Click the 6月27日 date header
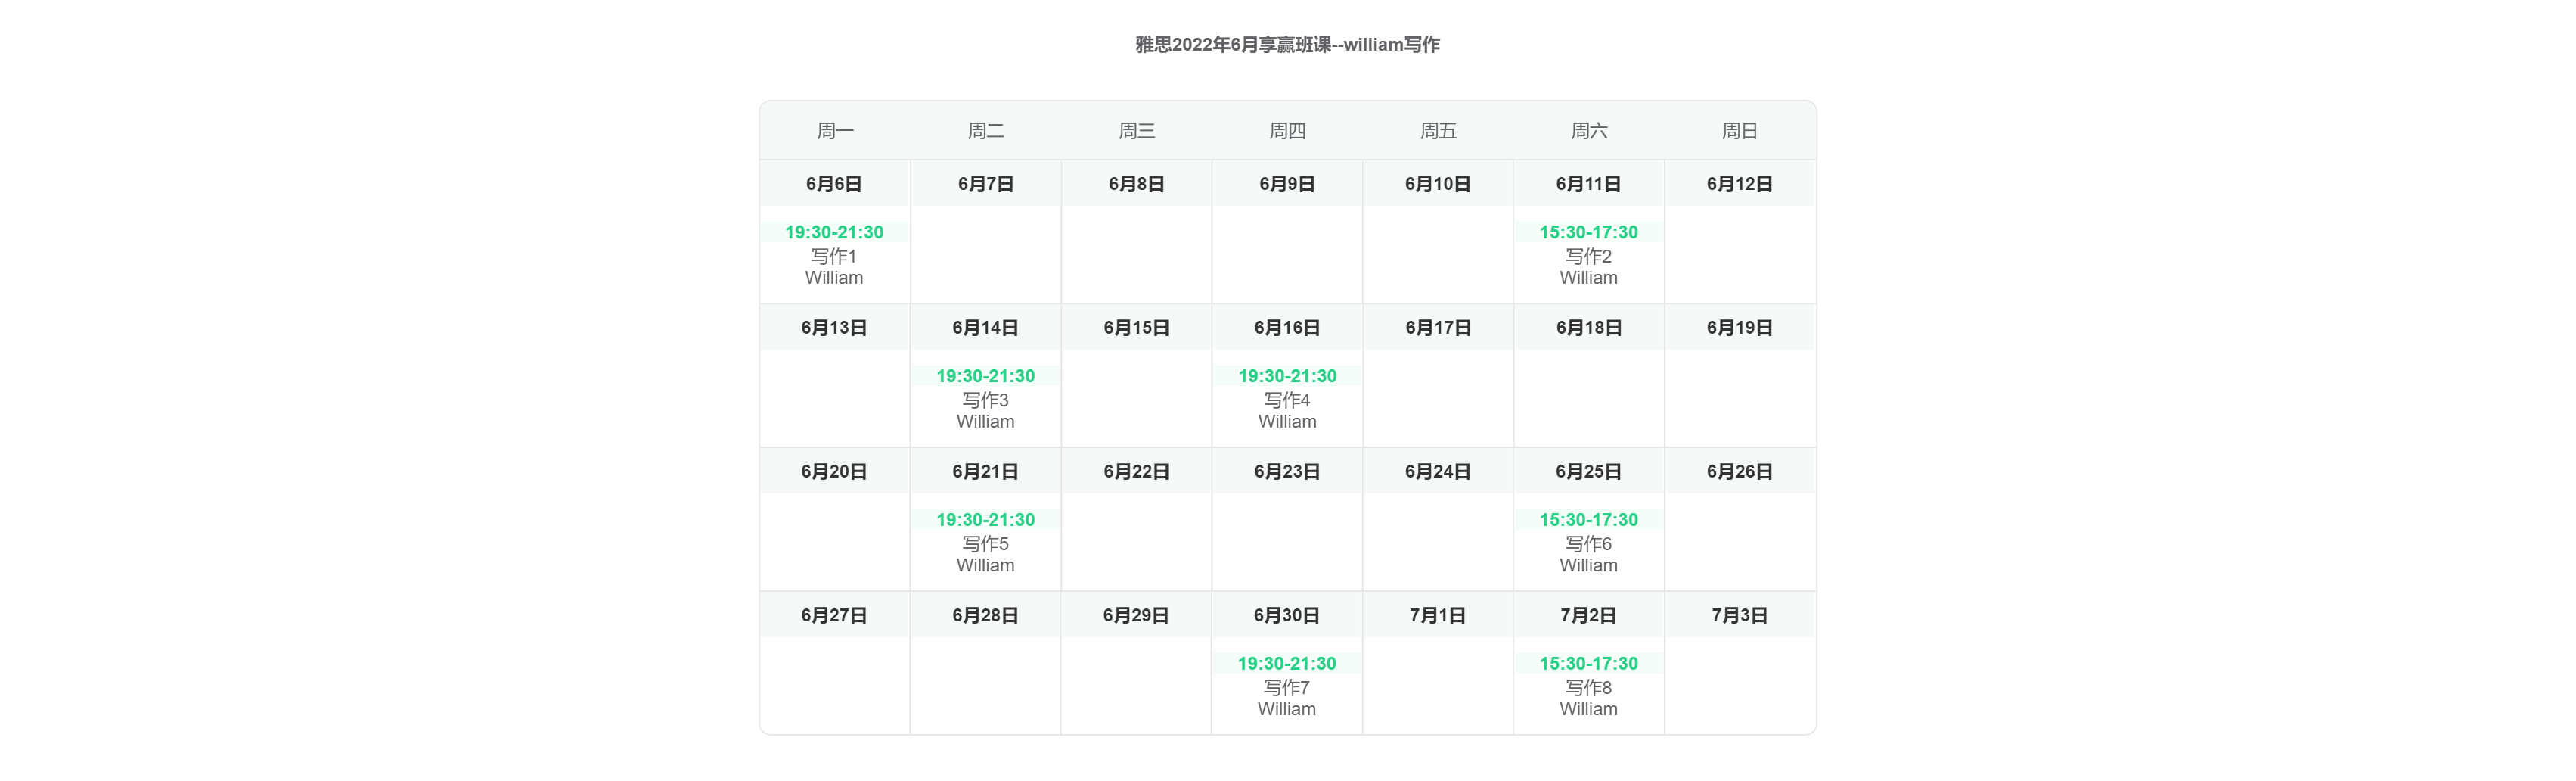 click(834, 616)
